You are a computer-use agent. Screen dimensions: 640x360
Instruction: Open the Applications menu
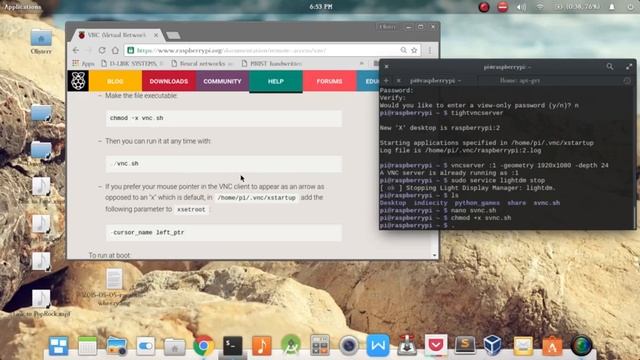(x=22, y=7)
